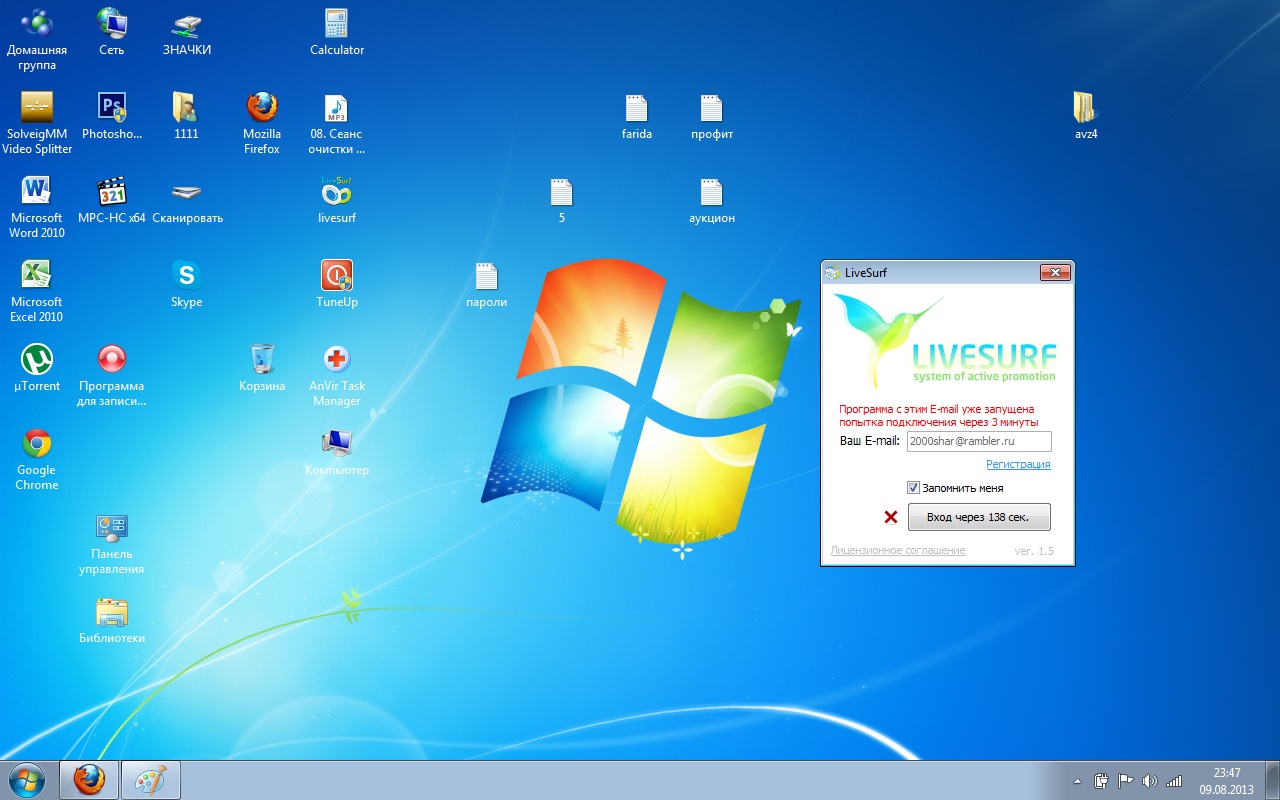Click the Вход через 138 сек. button
This screenshot has width=1280, height=800.
(x=979, y=517)
